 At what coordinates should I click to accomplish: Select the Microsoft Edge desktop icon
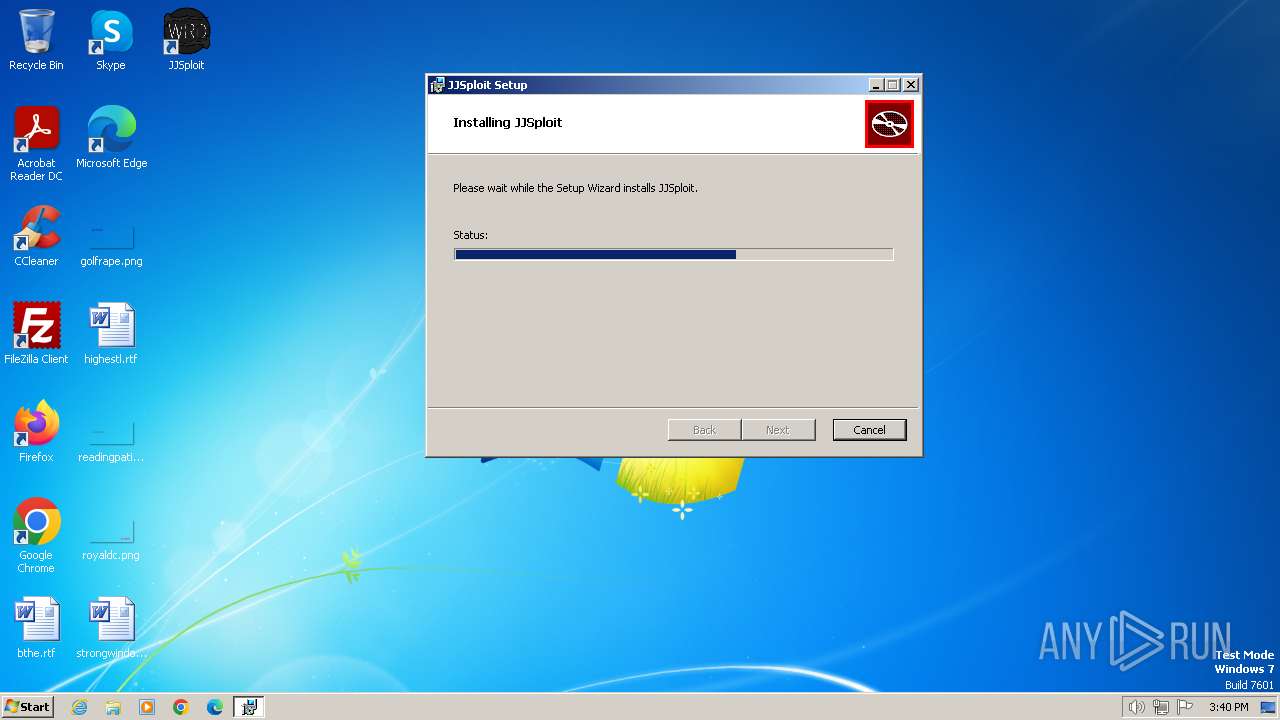[111, 138]
